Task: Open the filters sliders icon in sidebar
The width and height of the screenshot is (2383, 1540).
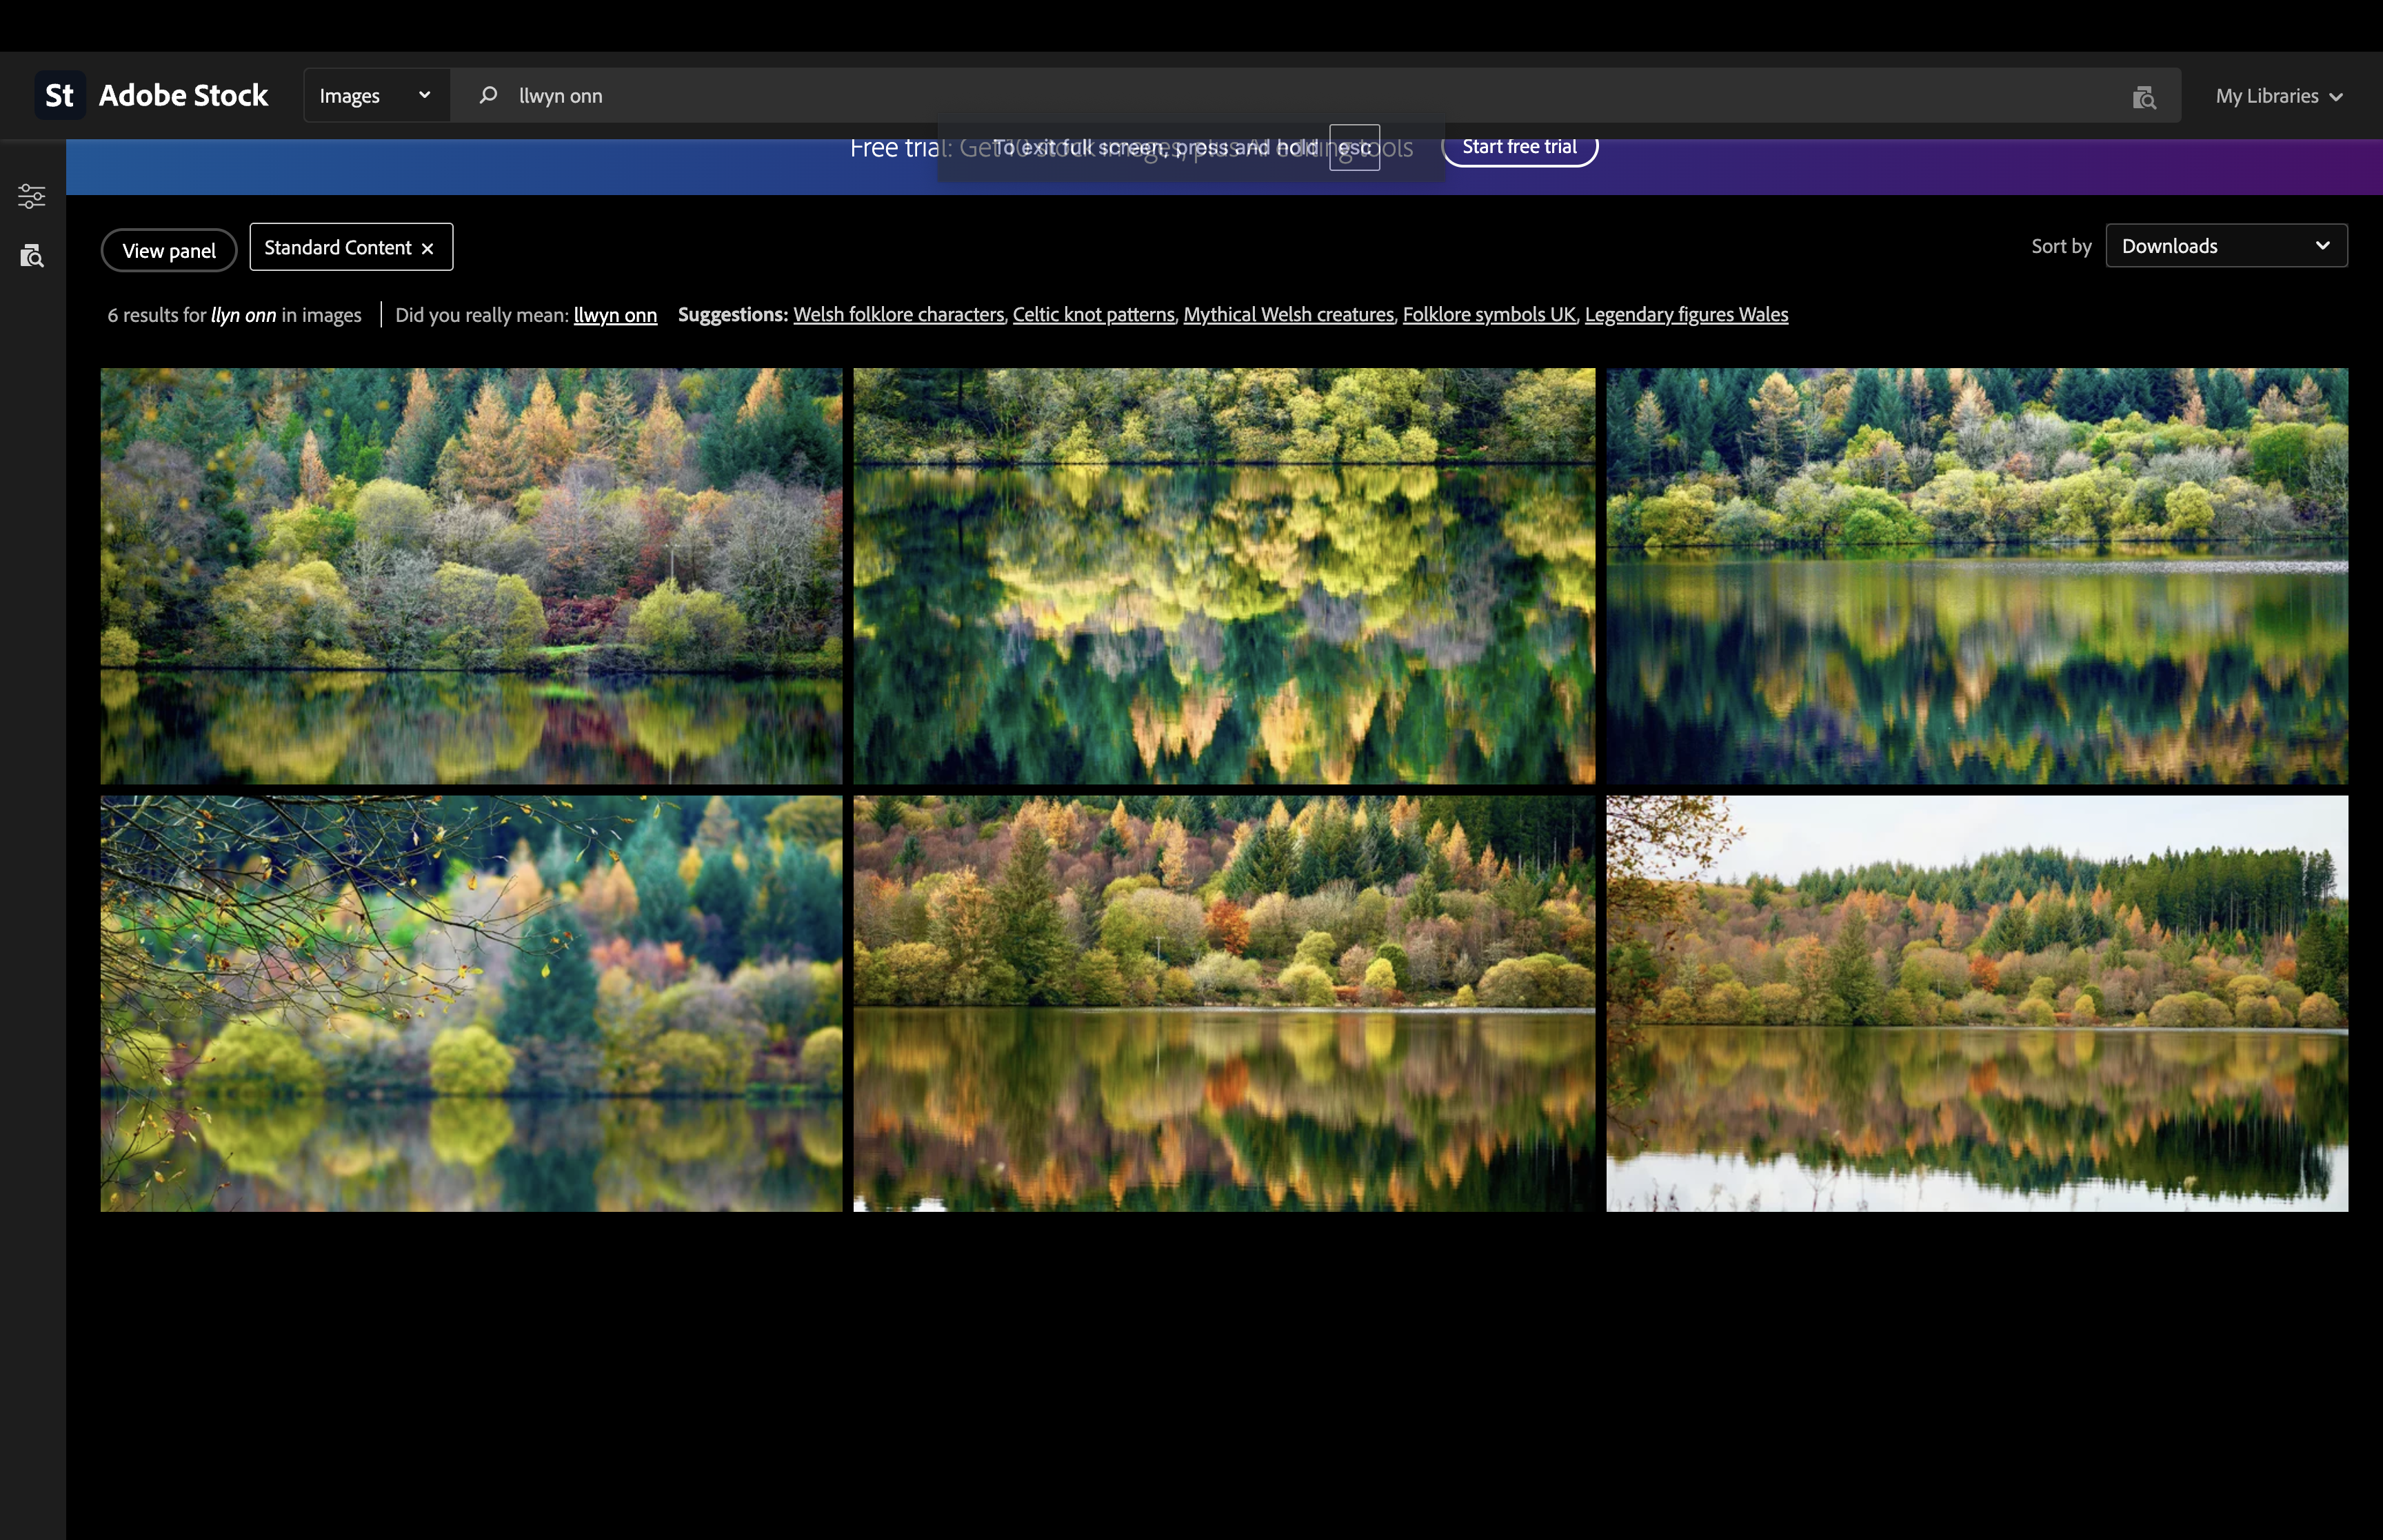Action: coord(32,196)
